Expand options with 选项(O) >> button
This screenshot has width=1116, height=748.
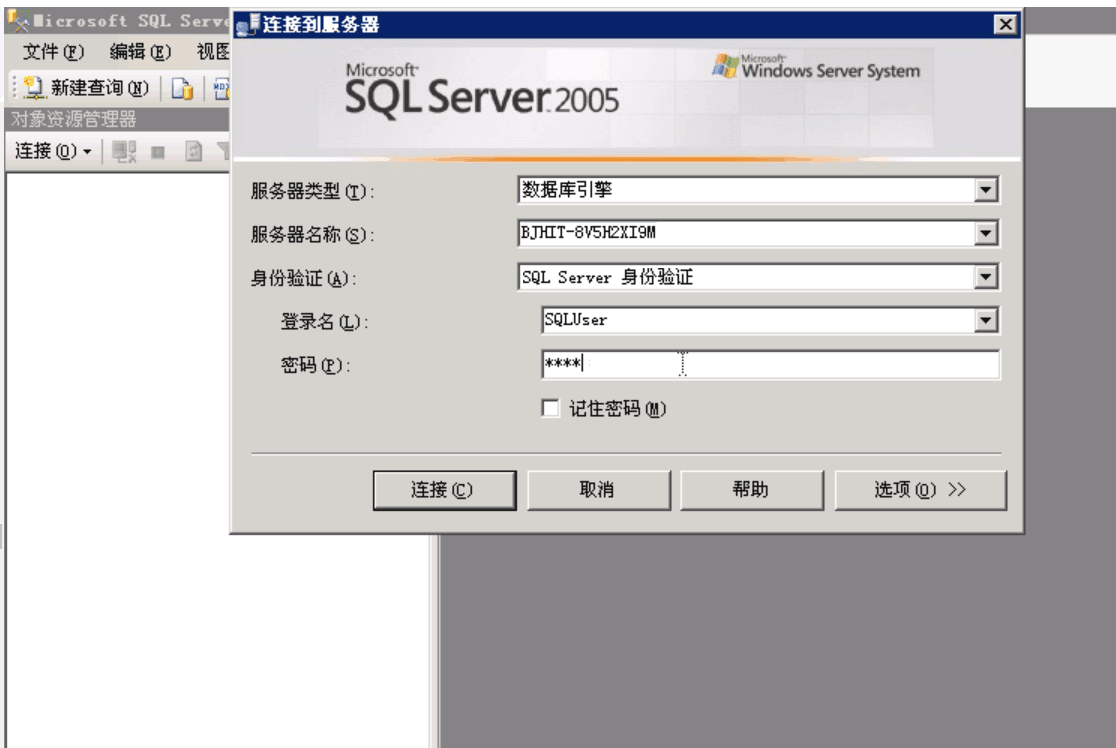coord(920,490)
